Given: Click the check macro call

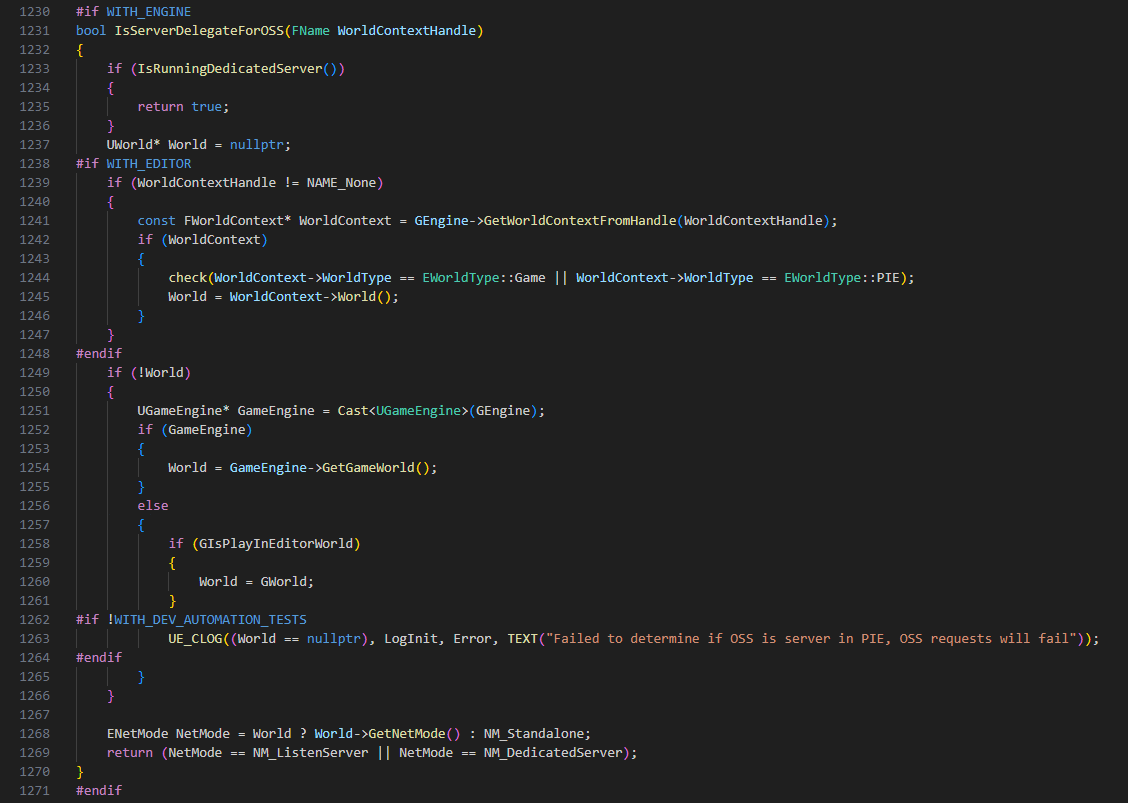Looking at the screenshot, I should click(x=188, y=278).
